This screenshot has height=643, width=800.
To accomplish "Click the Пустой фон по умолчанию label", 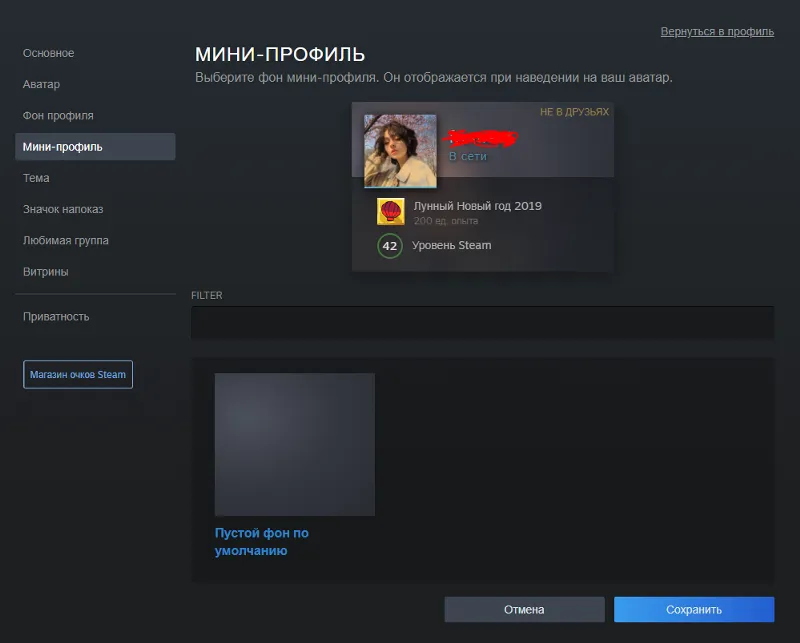I will pyautogui.click(x=262, y=542).
